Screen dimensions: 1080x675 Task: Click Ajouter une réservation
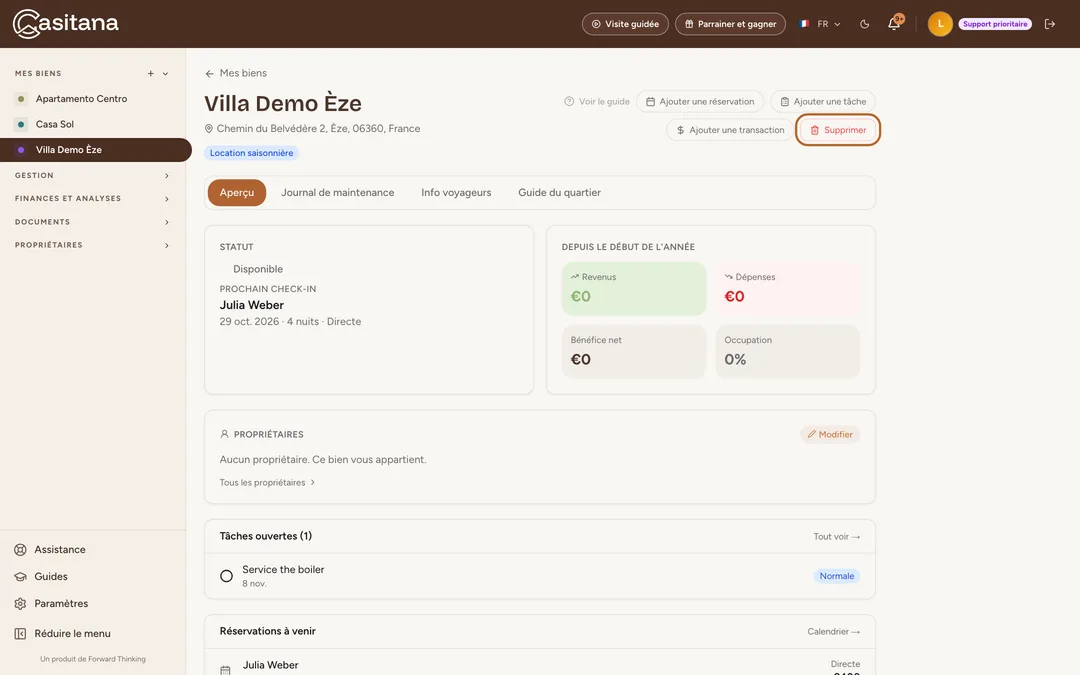pos(700,101)
